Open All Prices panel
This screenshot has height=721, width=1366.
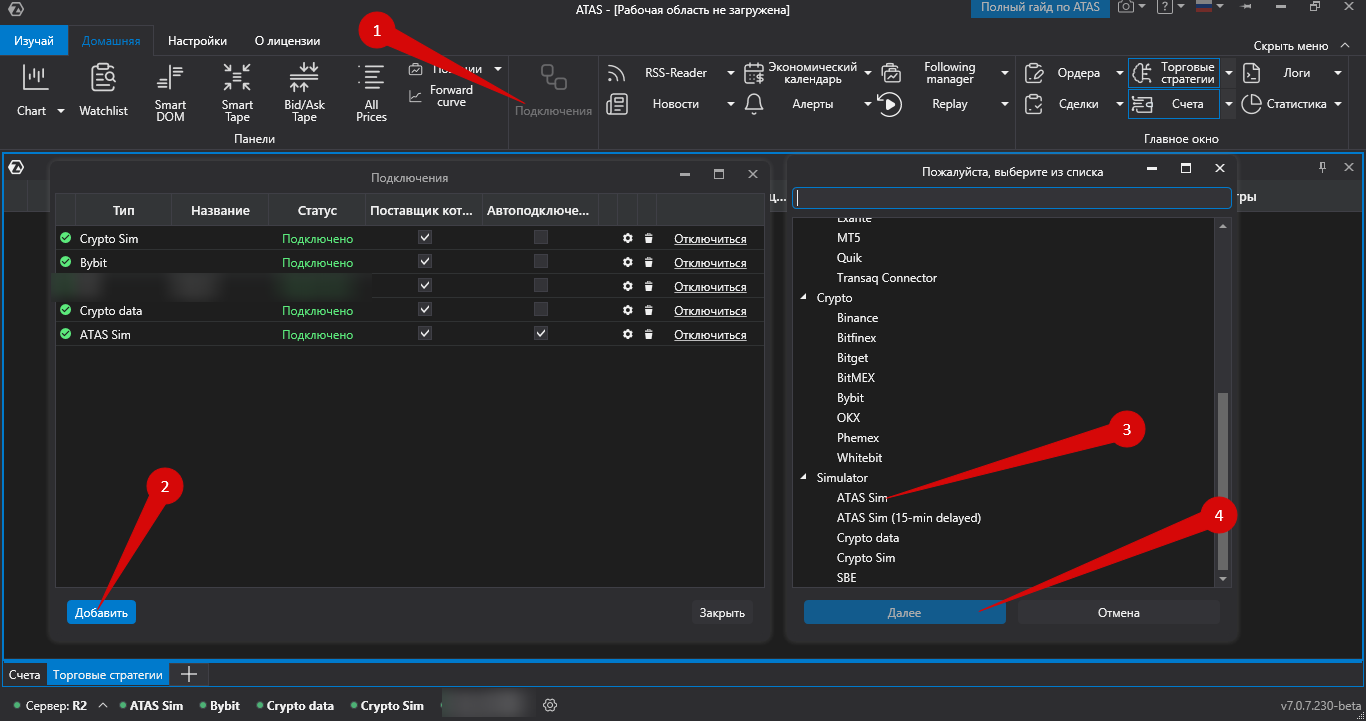(371, 93)
